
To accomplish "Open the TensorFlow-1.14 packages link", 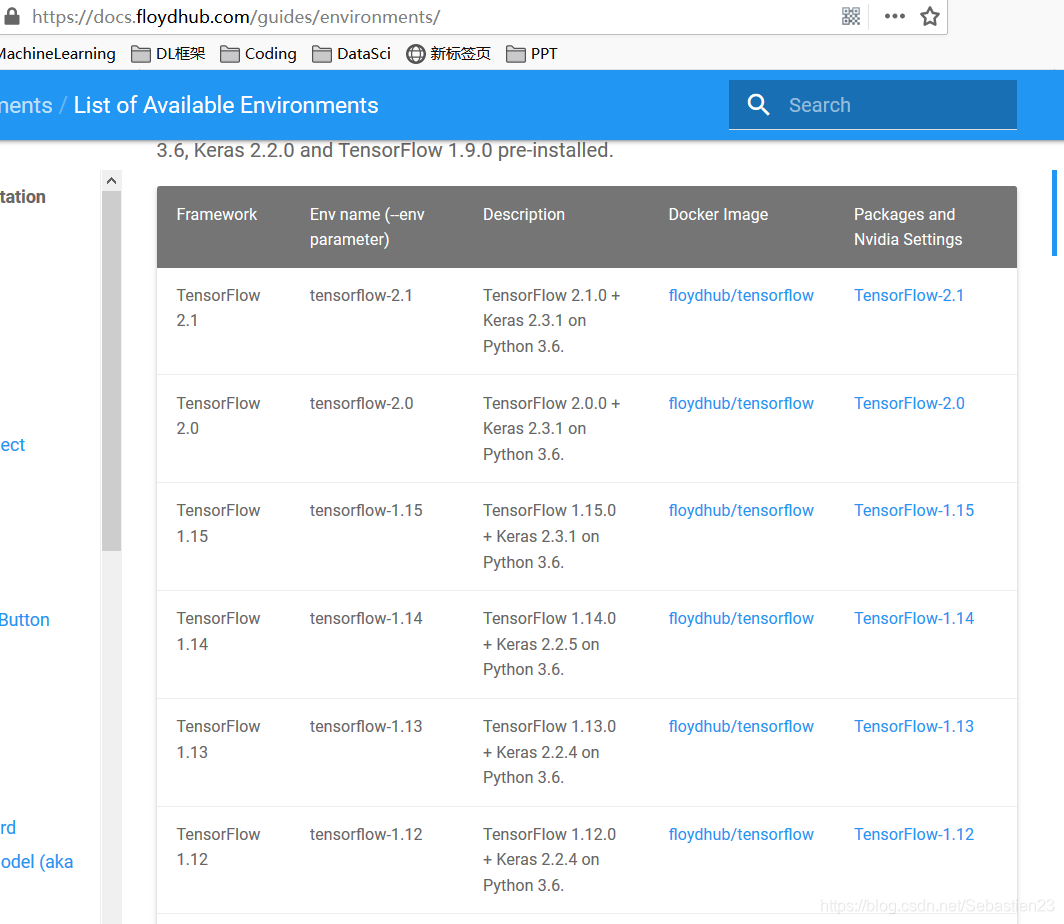I will click(914, 619).
